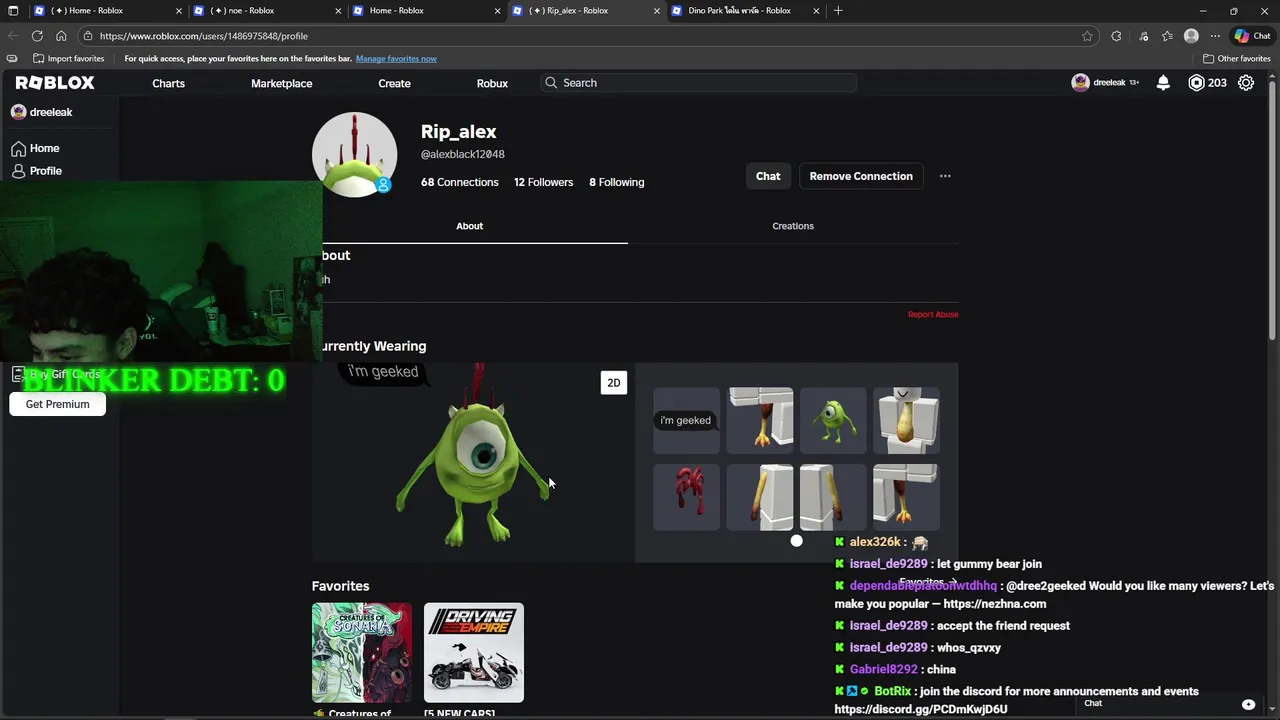Screen dimensions: 1280x720
Task: Open browser settings and more ellipsis
Action: [x=1215, y=36]
